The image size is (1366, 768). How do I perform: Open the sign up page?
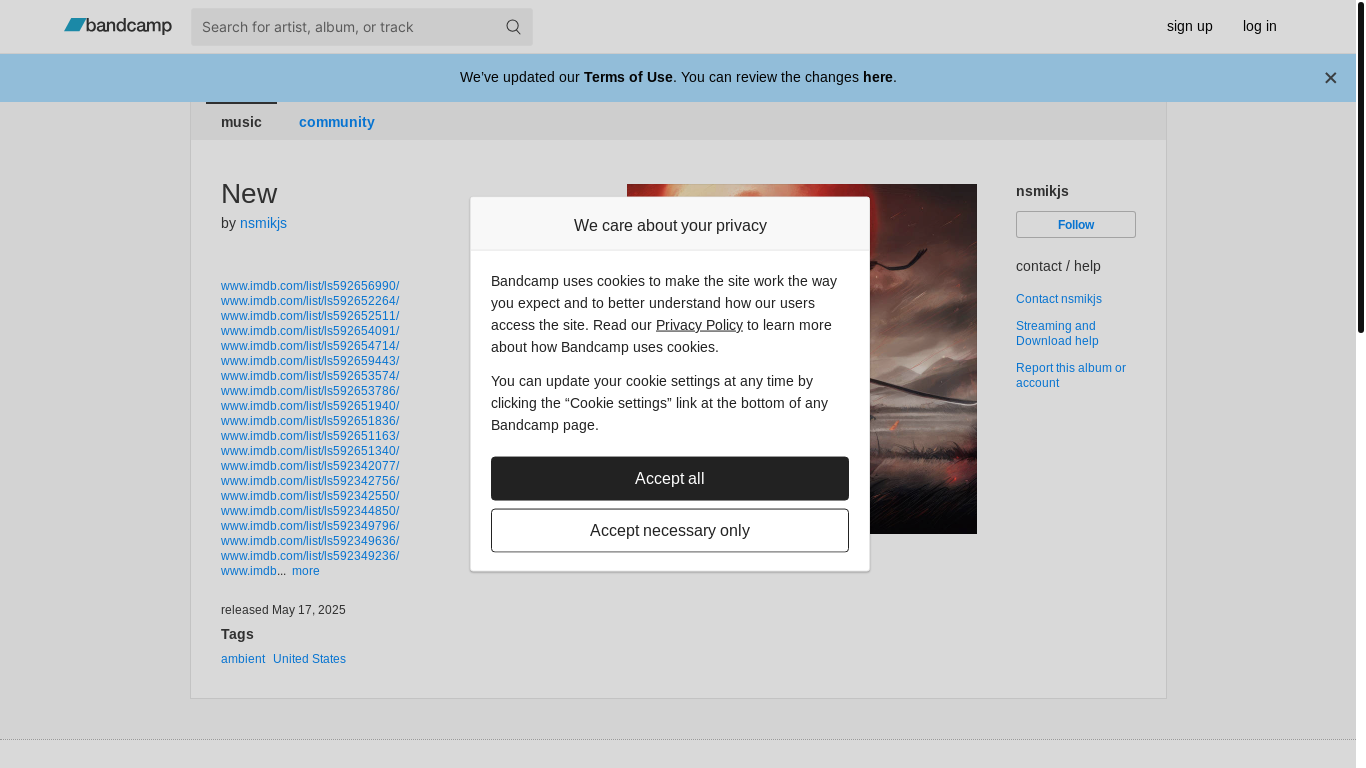tap(1189, 26)
